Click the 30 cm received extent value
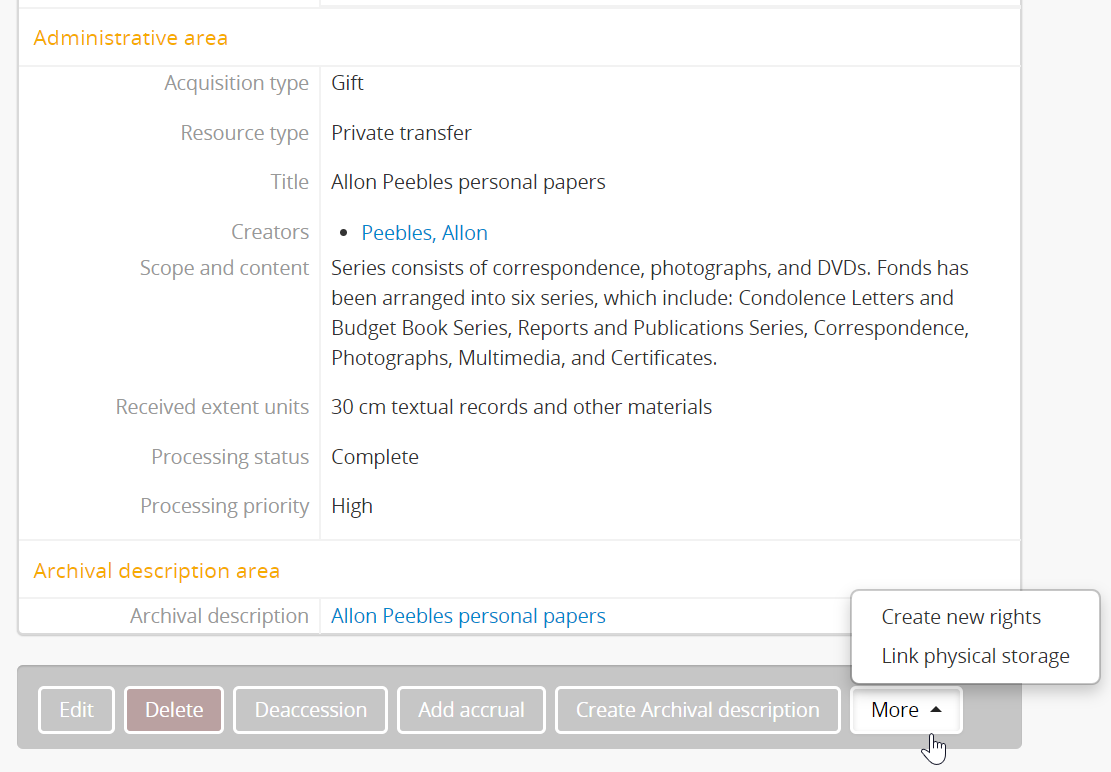This screenshot has height=772, width=1111. 521,407
